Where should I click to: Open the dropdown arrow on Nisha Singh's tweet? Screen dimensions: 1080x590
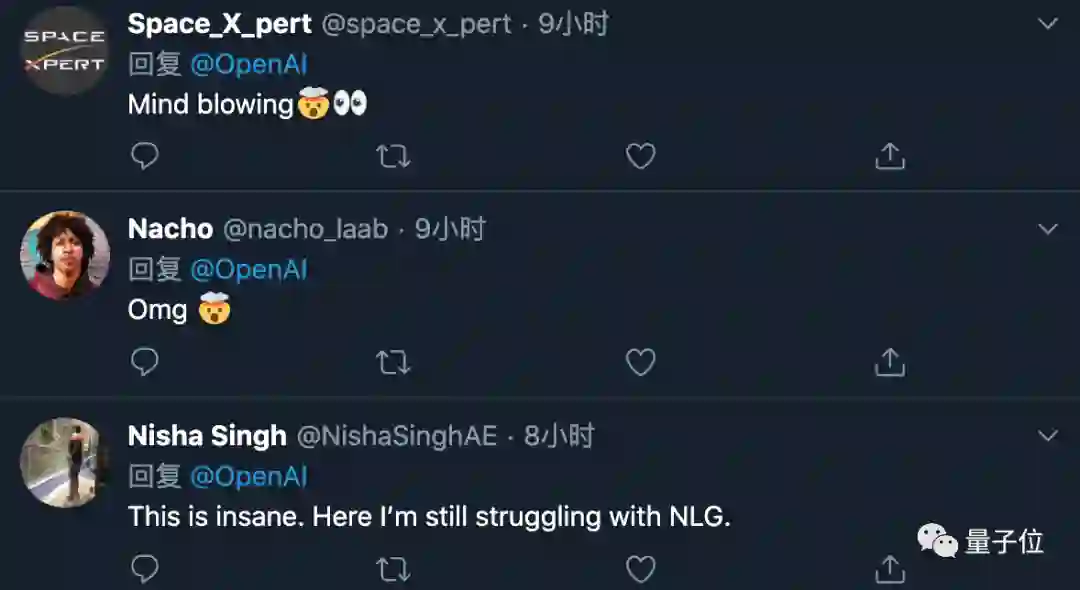(x=1047, y=436)
